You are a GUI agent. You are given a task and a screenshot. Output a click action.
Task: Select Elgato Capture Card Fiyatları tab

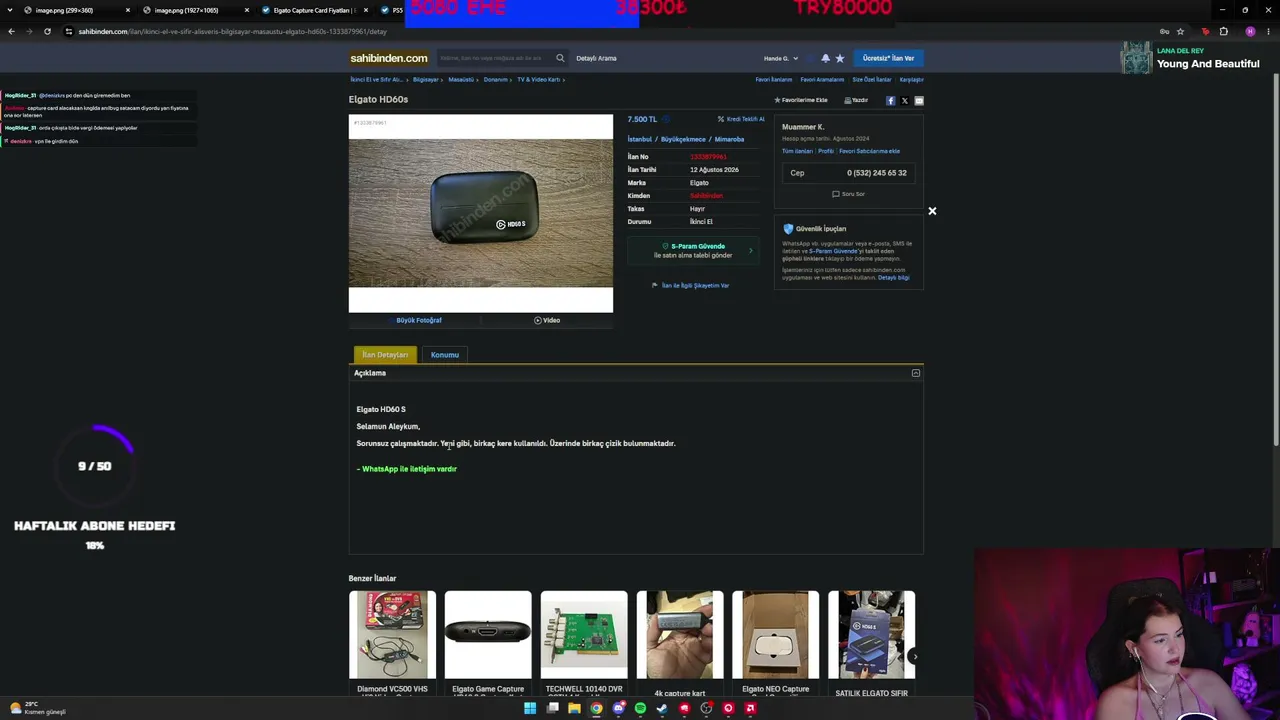[312, 10]
